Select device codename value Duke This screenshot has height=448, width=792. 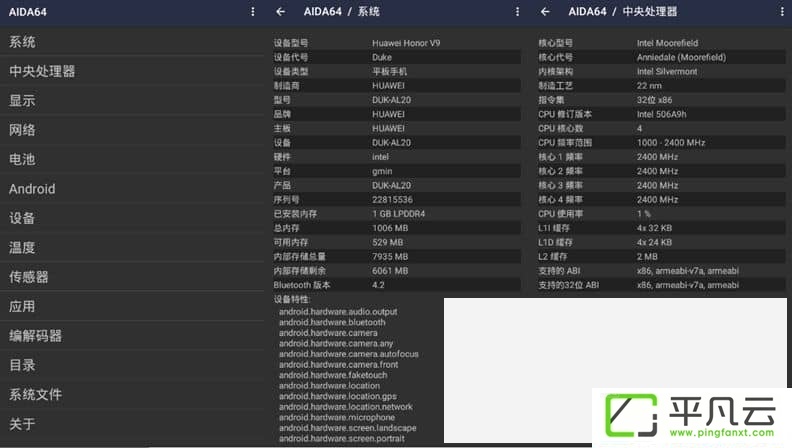(x=382, y=57)
